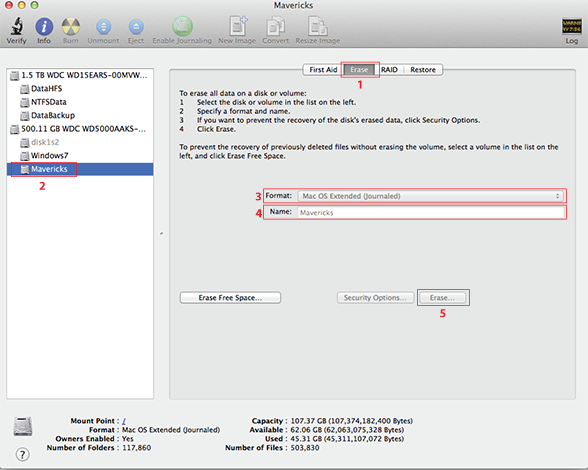Viewport: 588px width, 470px height.
Task: Click the Security Options button
Action: (x=375, y=298)
